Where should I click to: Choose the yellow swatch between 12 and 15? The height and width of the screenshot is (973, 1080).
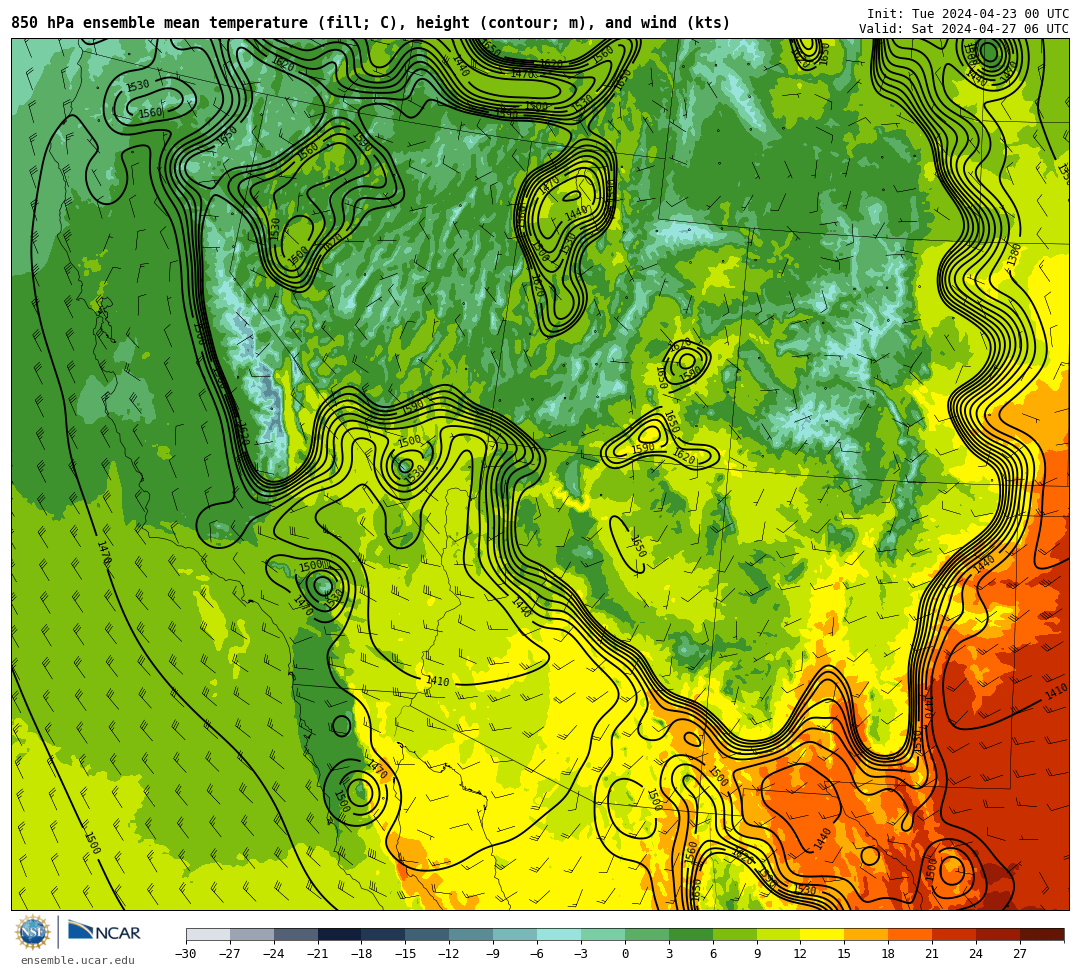point(823,934)
